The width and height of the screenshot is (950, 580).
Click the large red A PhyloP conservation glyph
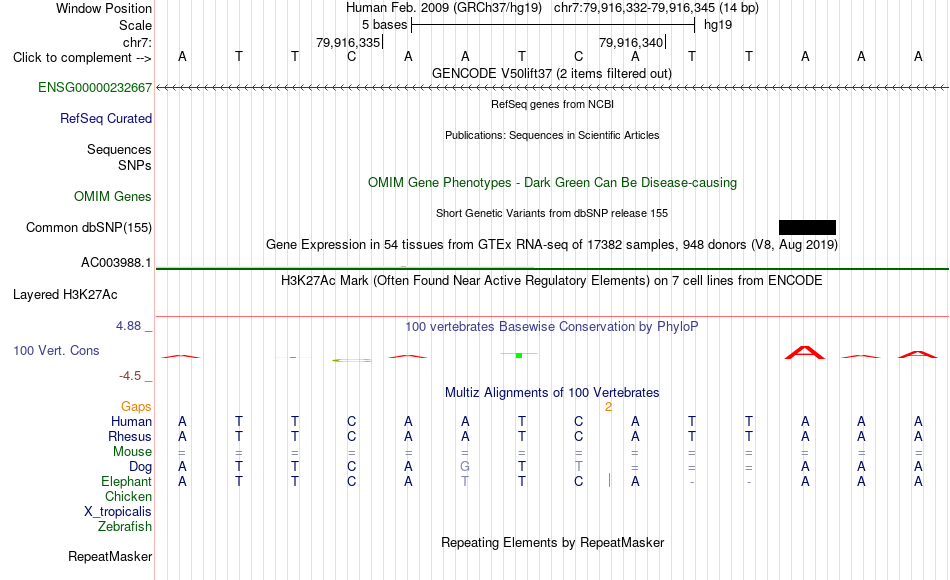(x=805, y=353)
